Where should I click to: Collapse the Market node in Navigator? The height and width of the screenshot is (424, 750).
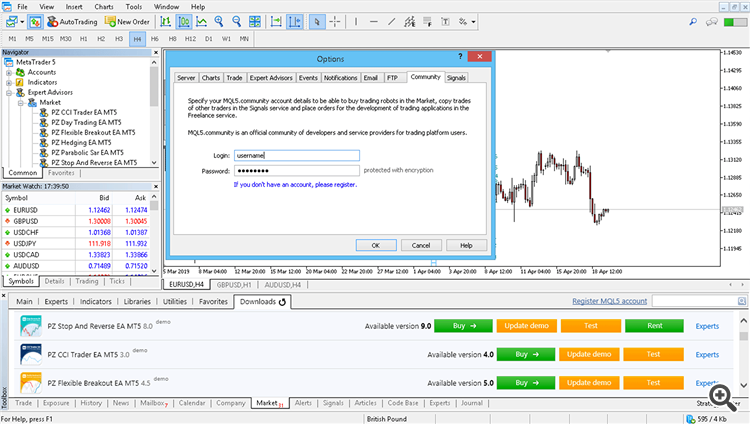click(x=21, y=103)
